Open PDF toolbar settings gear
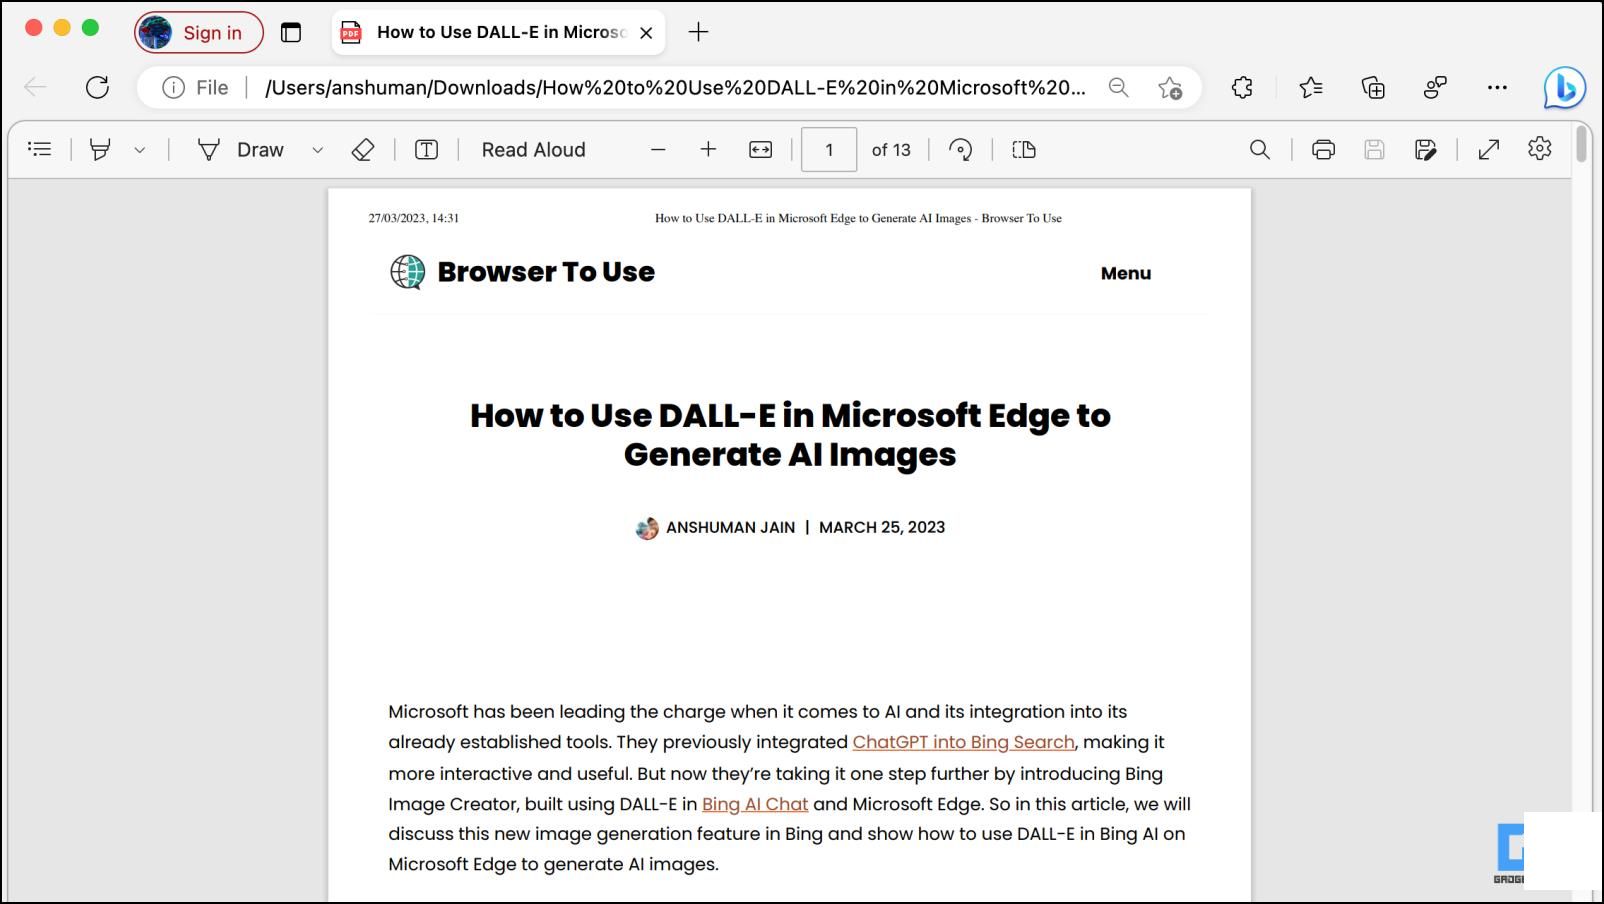1604x904 pixels. click(1540, 149)
